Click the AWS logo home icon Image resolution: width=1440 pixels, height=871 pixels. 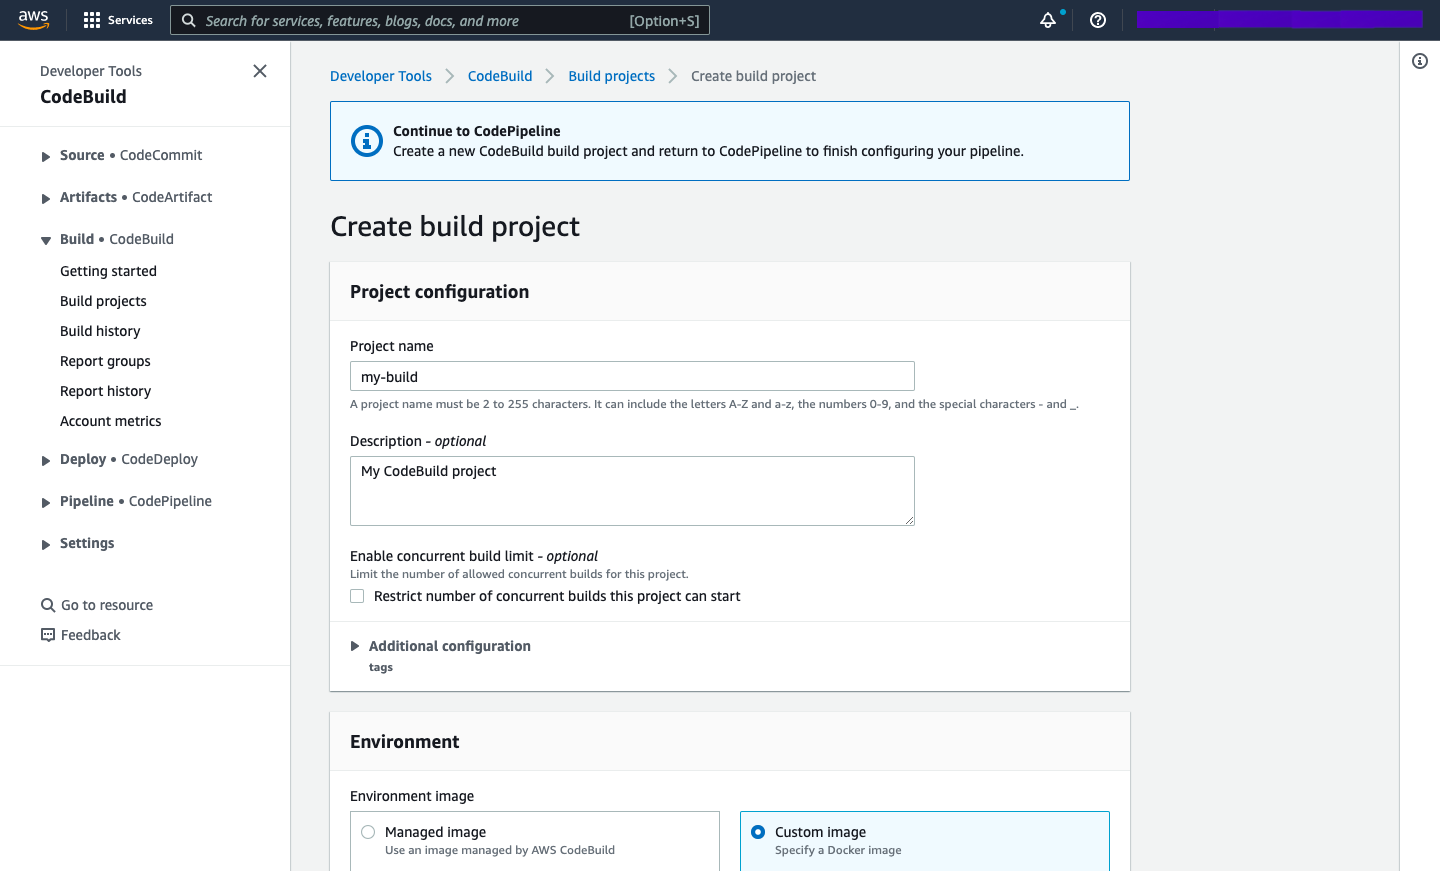click(x=33, y=20)
